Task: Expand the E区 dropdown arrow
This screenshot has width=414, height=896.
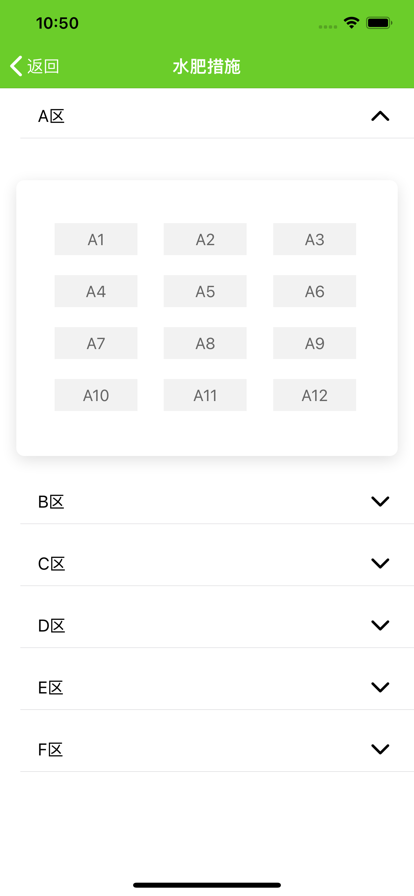Action: [380, 687]
